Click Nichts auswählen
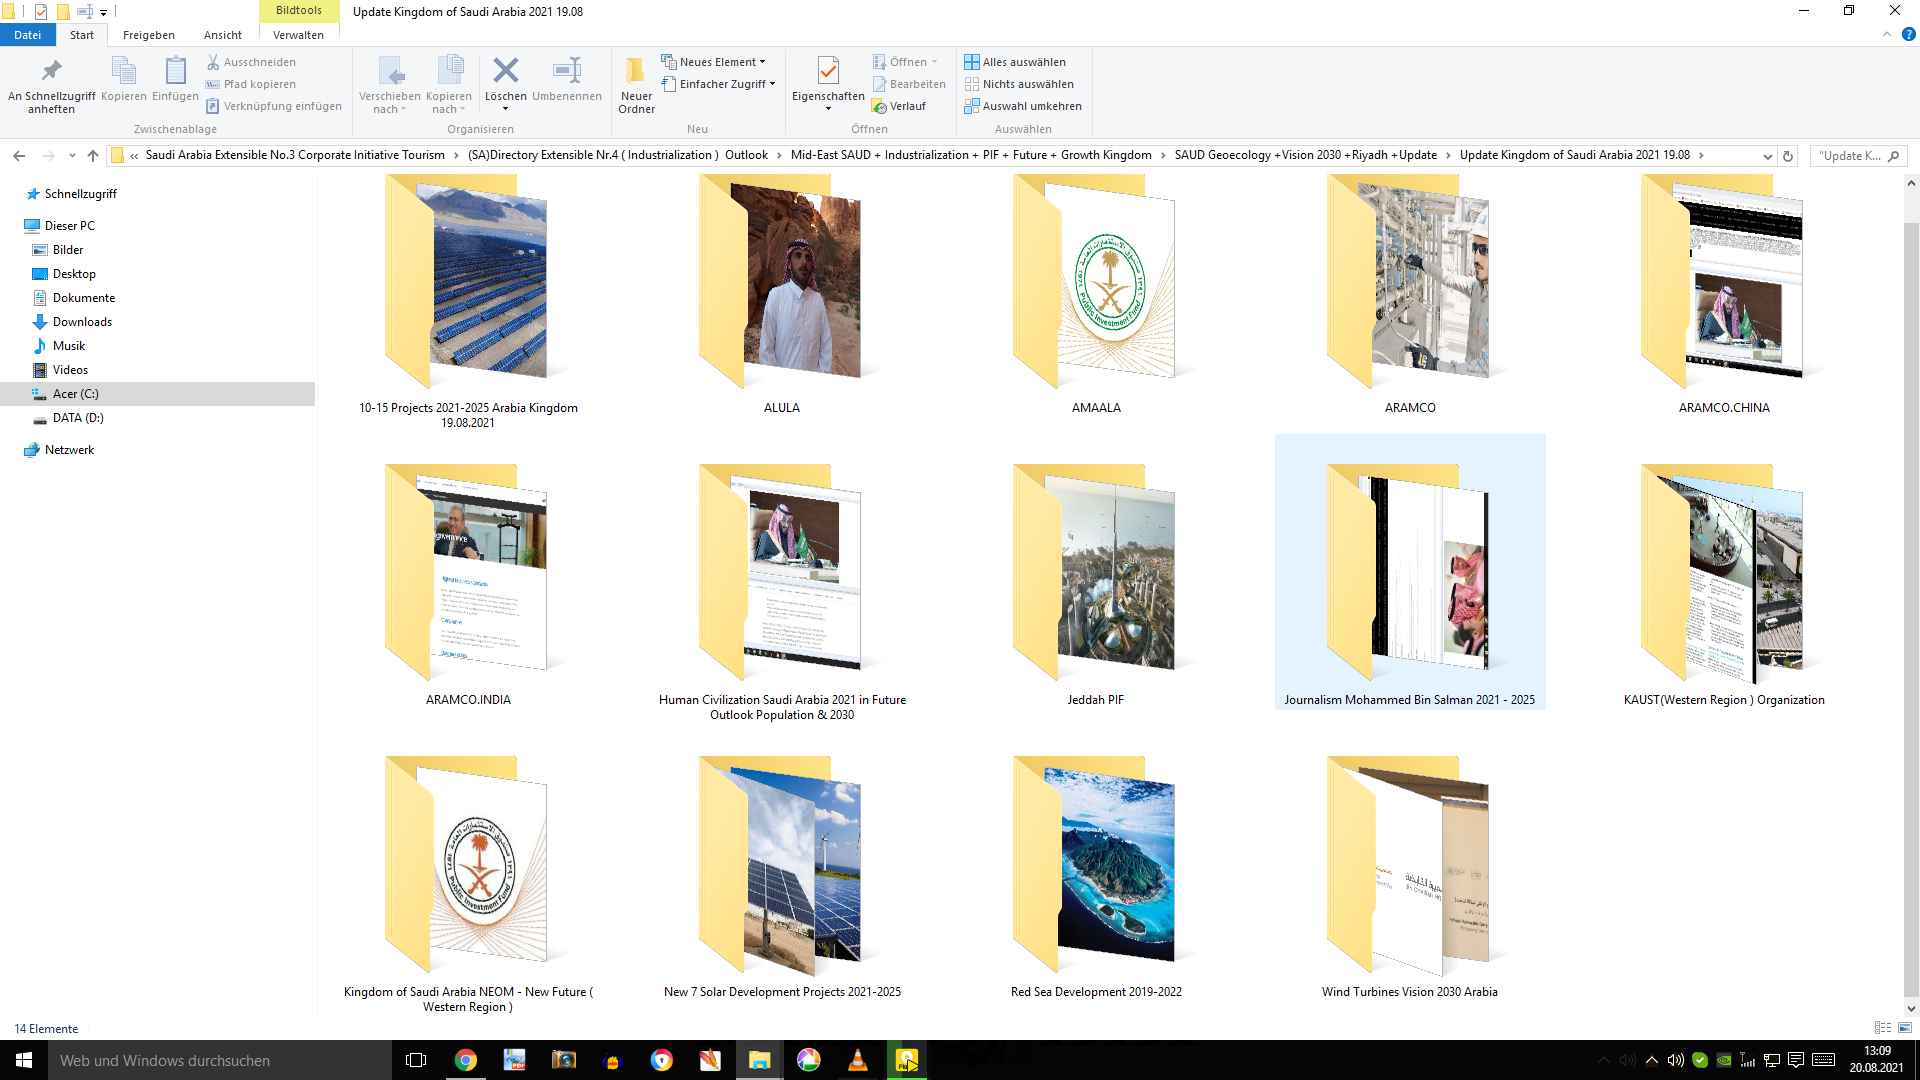 click(1019, 84)
